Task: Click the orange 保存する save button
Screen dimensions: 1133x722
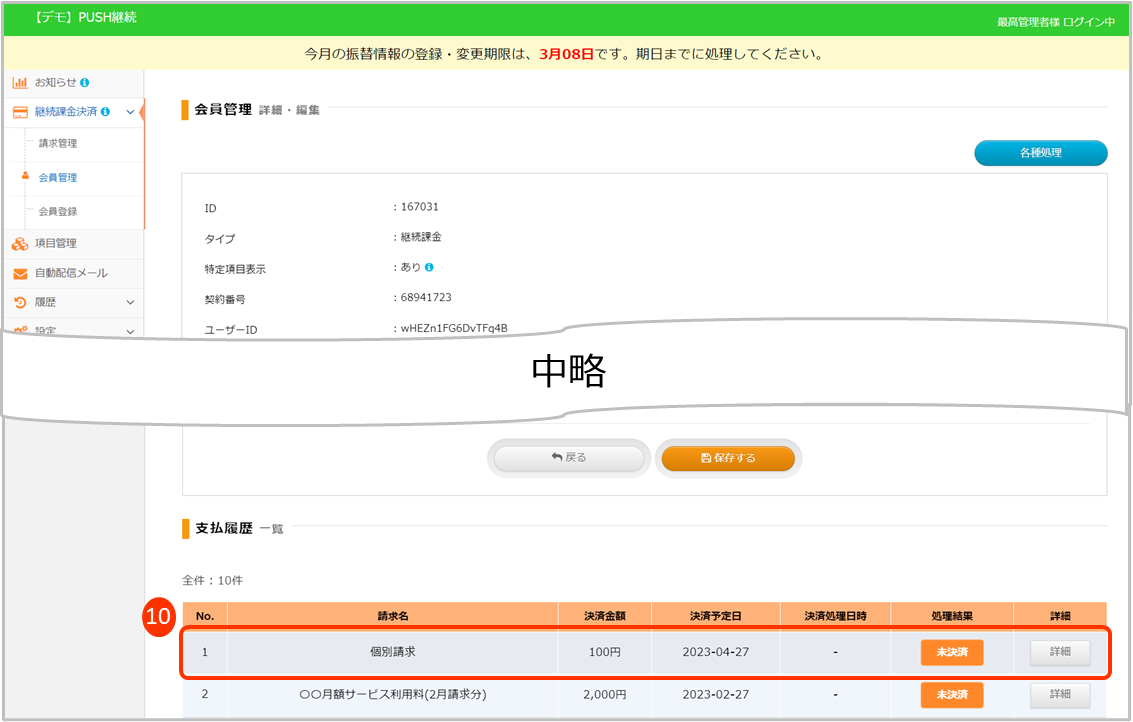Action: pos(728,458)
